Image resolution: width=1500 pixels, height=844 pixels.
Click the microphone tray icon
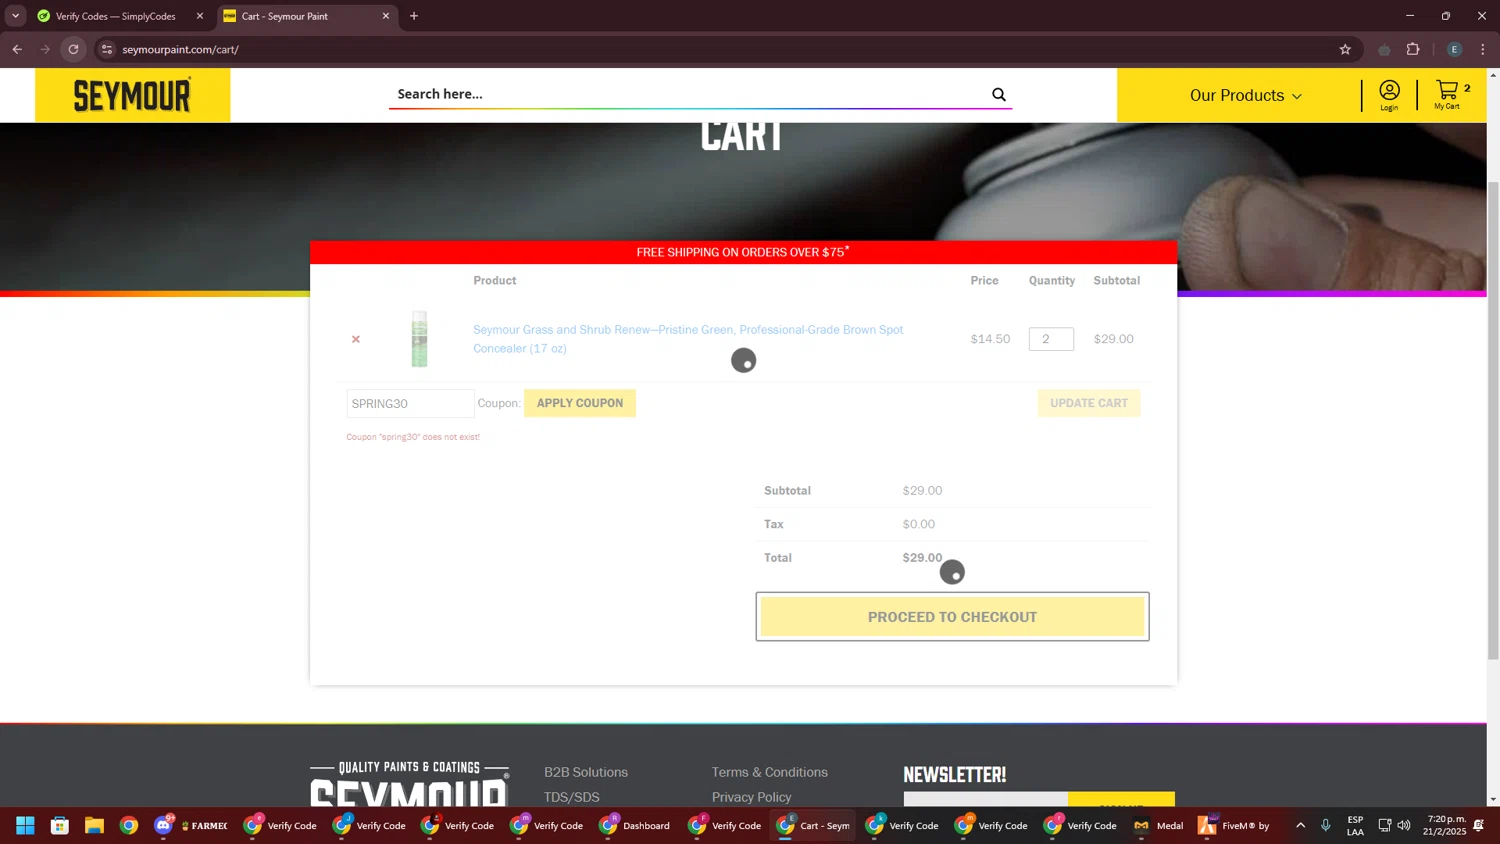point(1326,825)
